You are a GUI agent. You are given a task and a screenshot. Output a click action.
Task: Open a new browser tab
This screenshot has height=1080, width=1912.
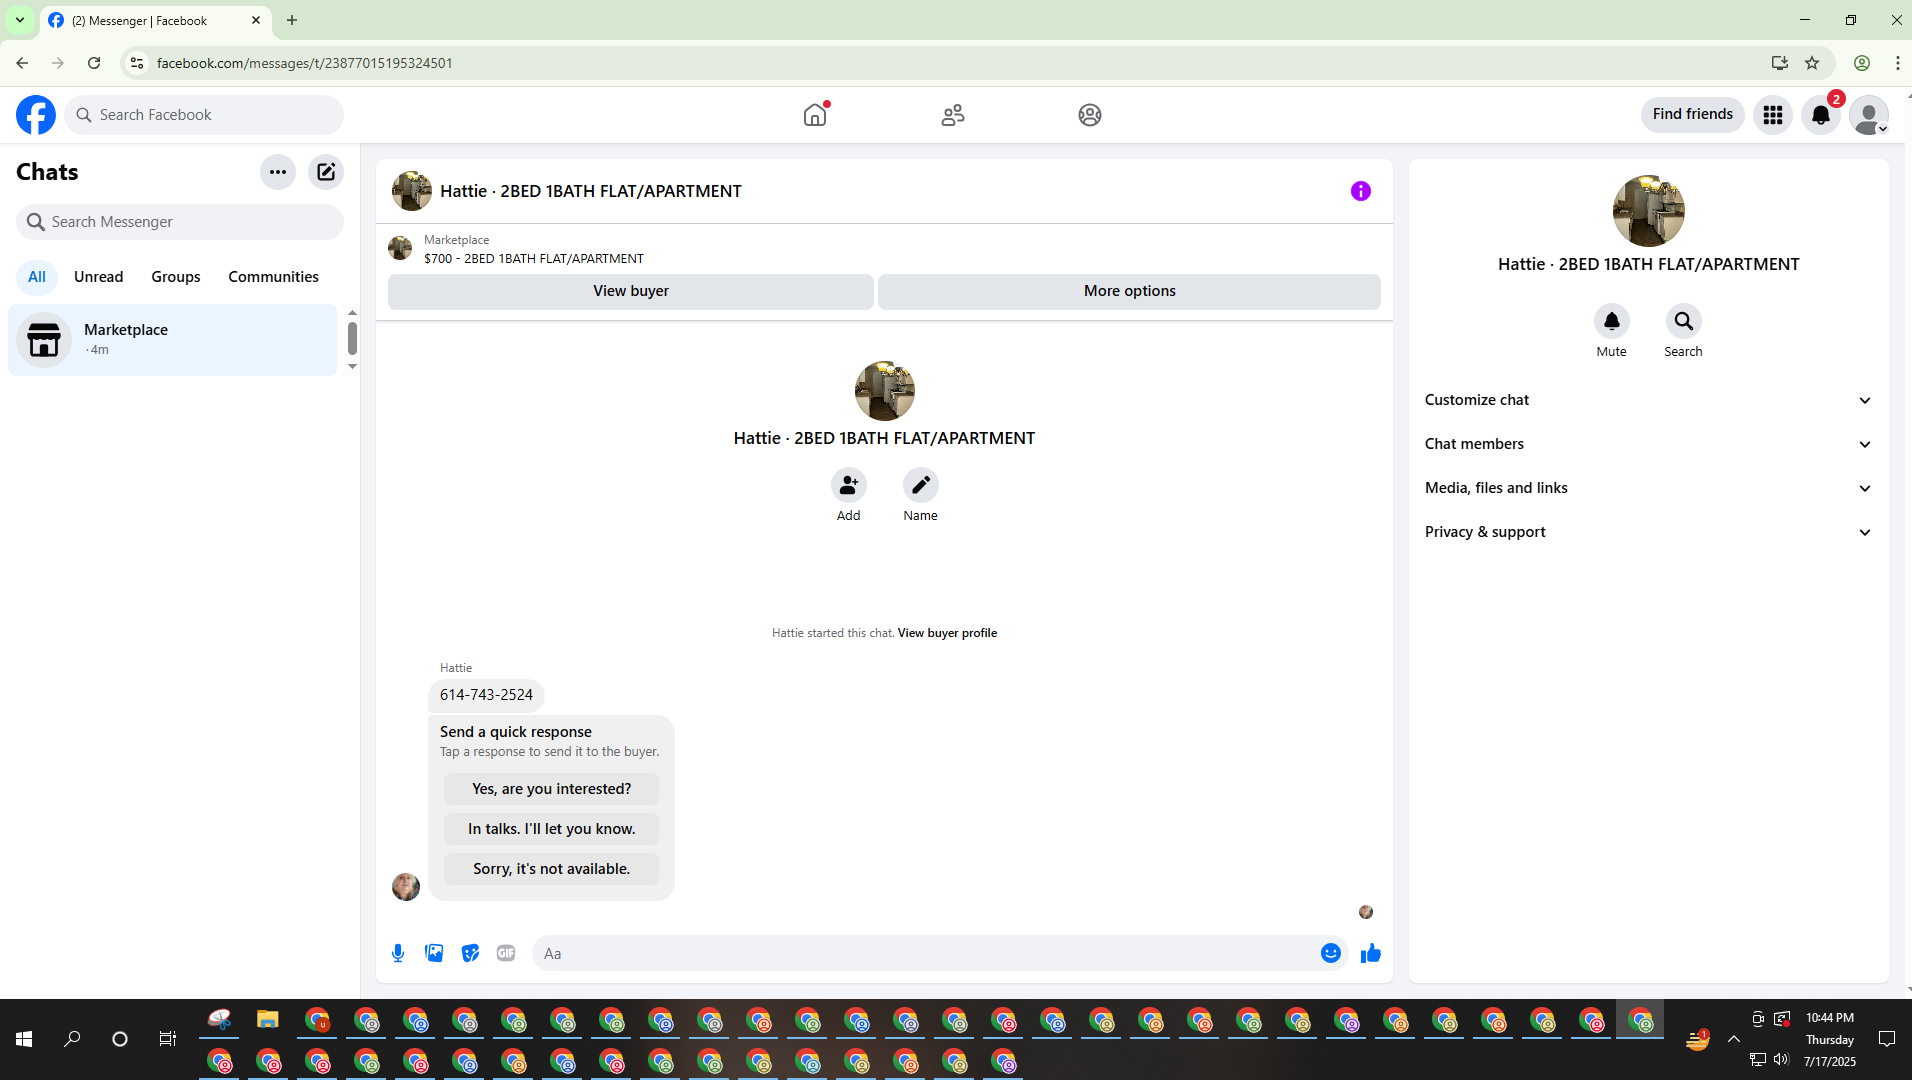(x=292, y=20)
